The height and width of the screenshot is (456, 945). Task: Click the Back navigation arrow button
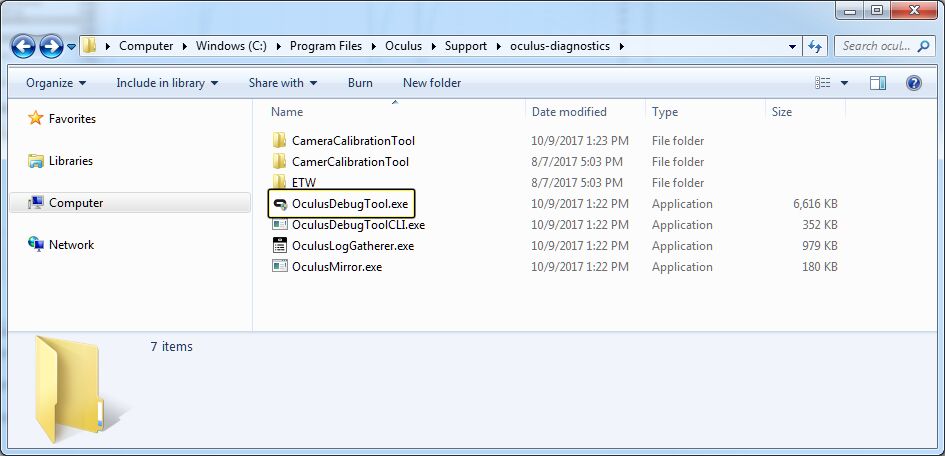tap(23, 46)
